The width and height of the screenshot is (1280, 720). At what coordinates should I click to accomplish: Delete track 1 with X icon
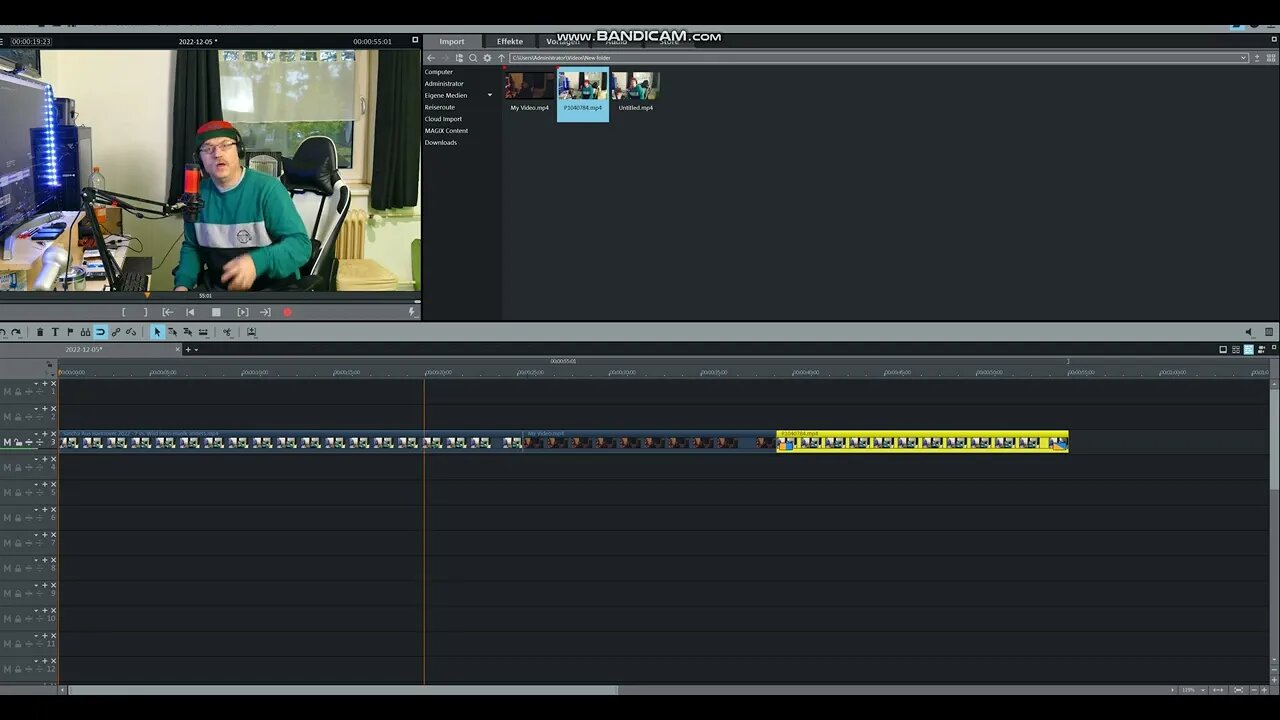click(53, 383)
